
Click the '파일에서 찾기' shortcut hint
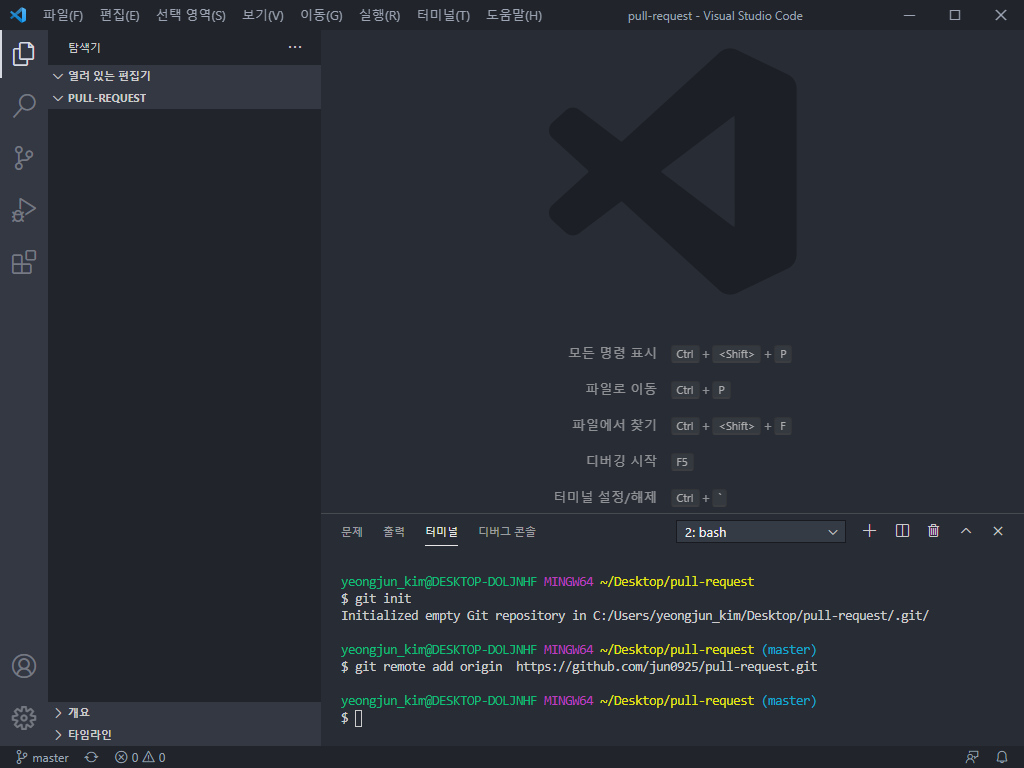point(614,425)
